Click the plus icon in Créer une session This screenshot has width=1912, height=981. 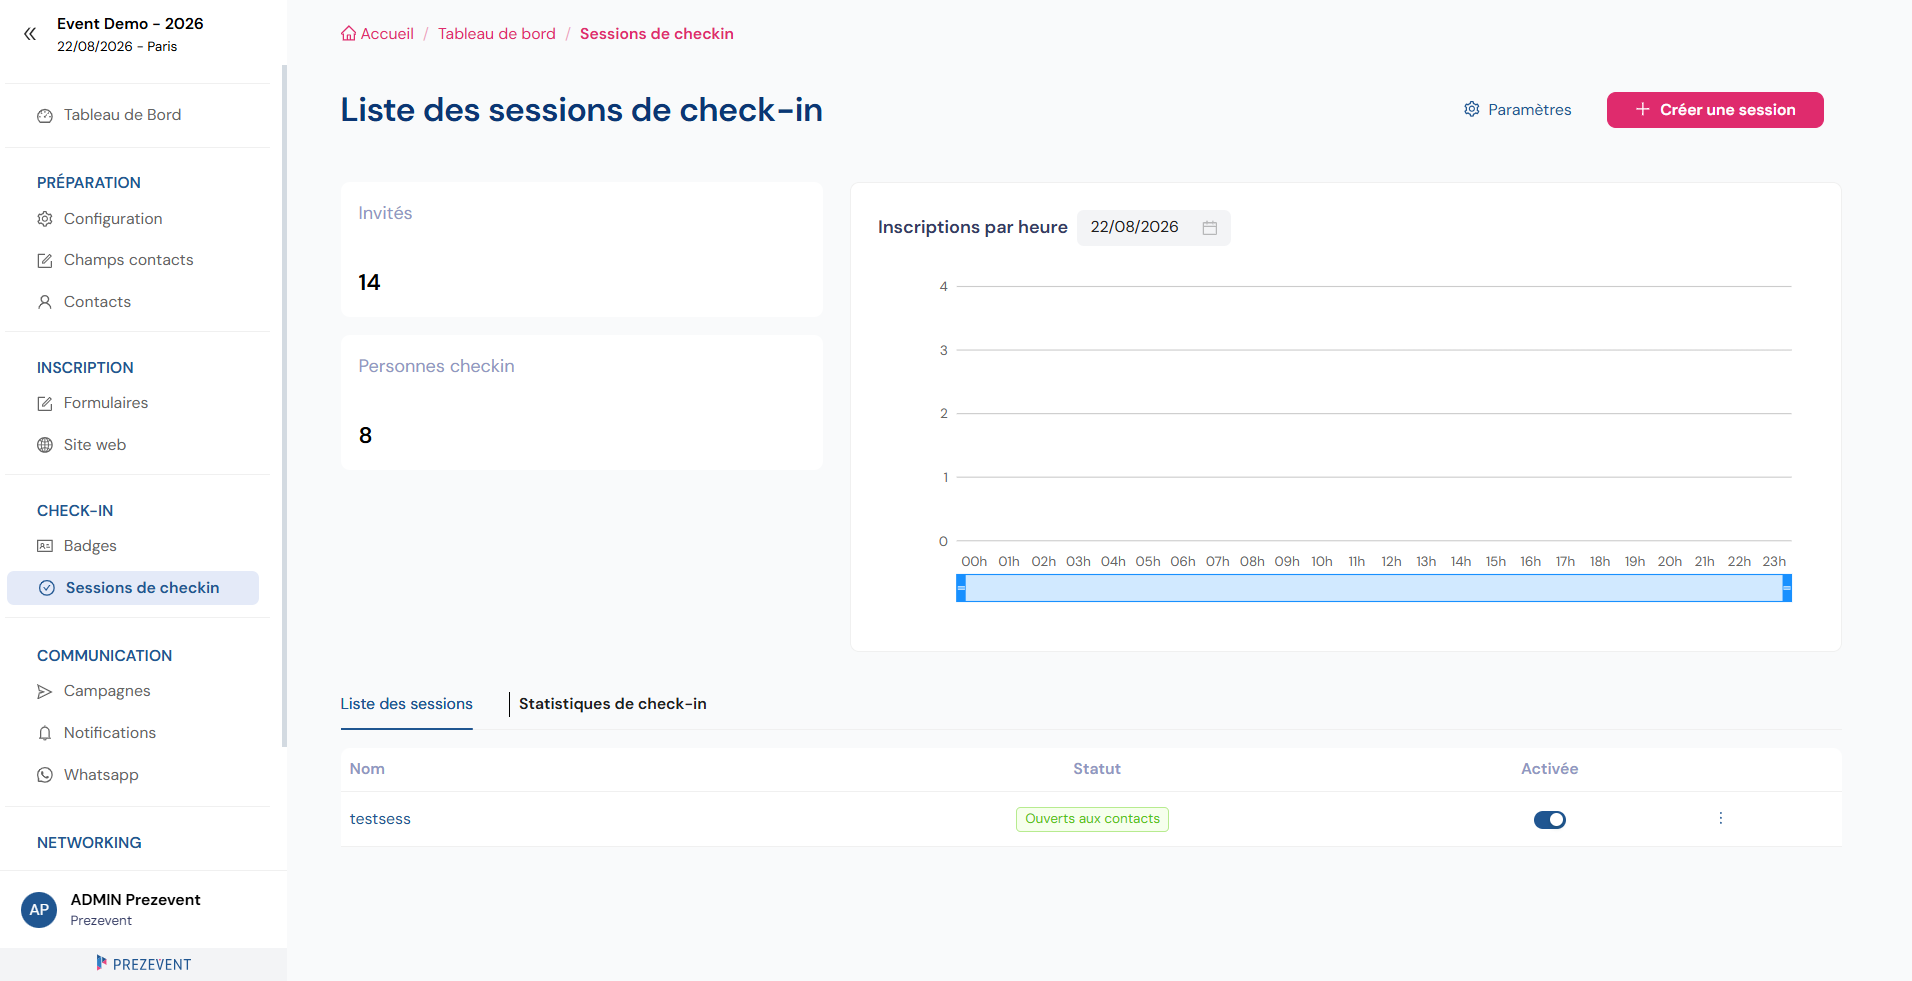(1642, 109)
